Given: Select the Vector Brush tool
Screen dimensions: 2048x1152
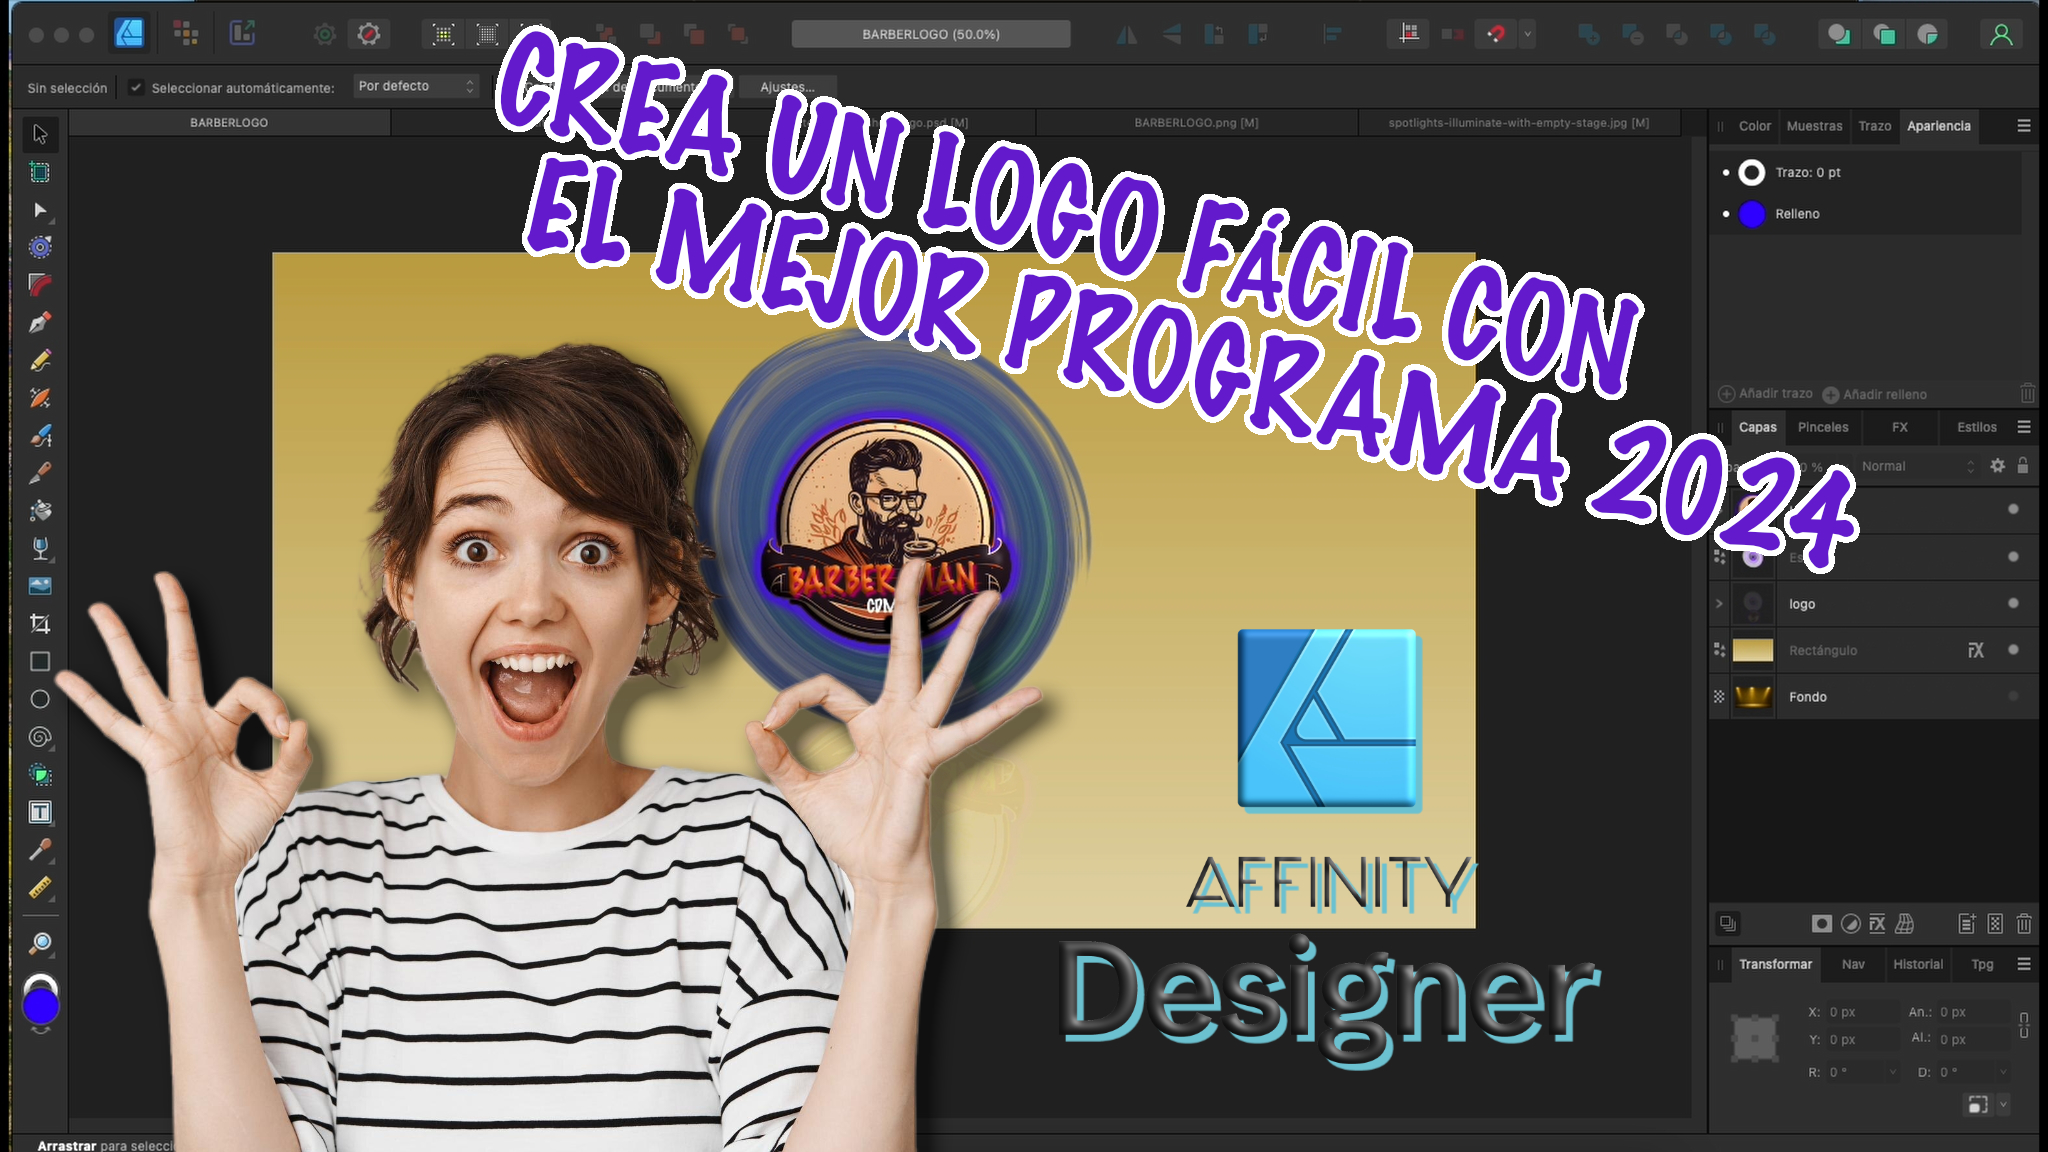Looking at the screenshot, I should pos(40,435).
